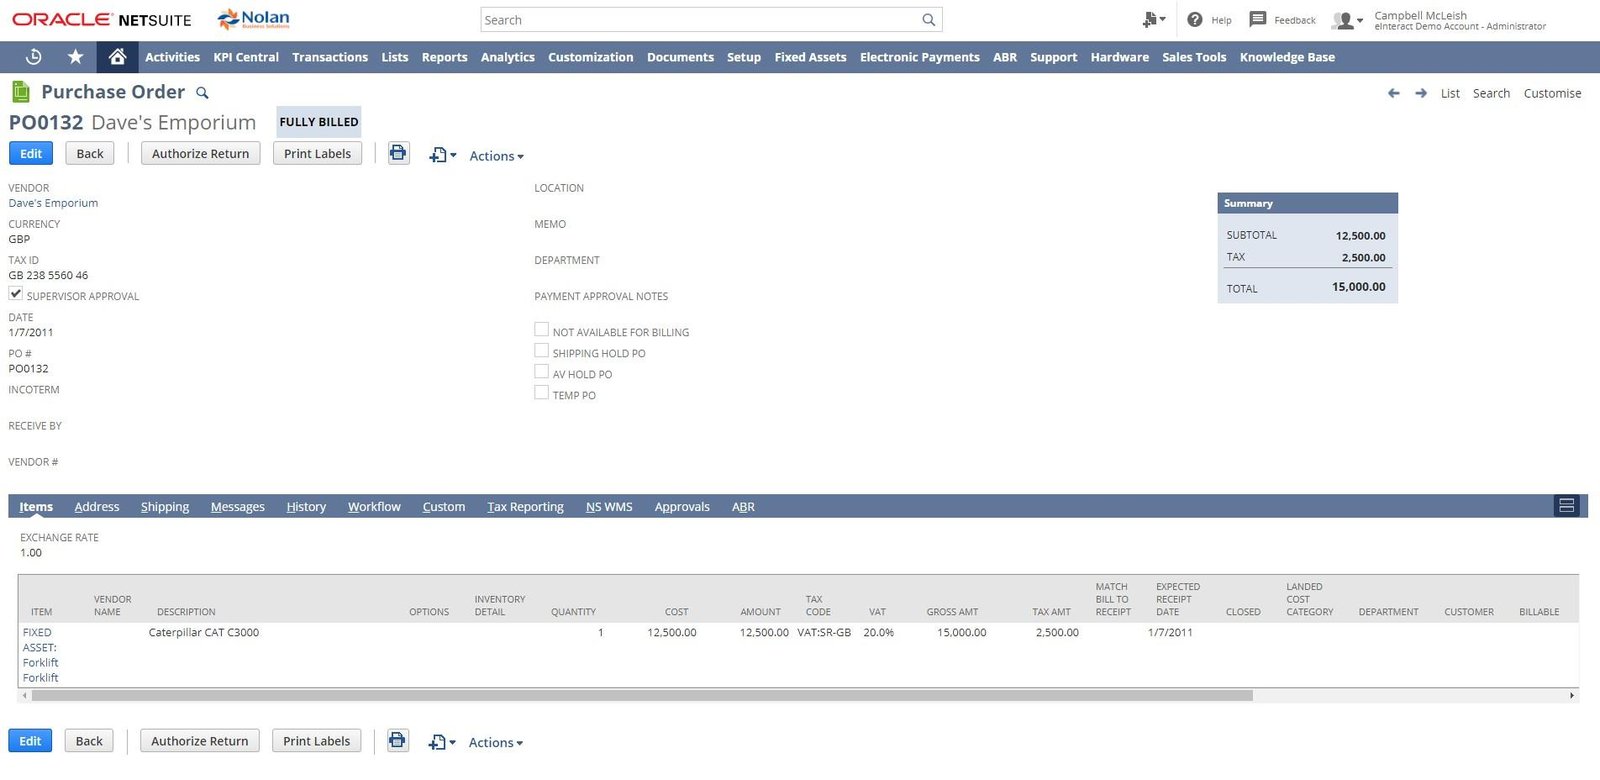Open the Reports menu
Screen dimensions: 1600x780
[x=445, y=57]
